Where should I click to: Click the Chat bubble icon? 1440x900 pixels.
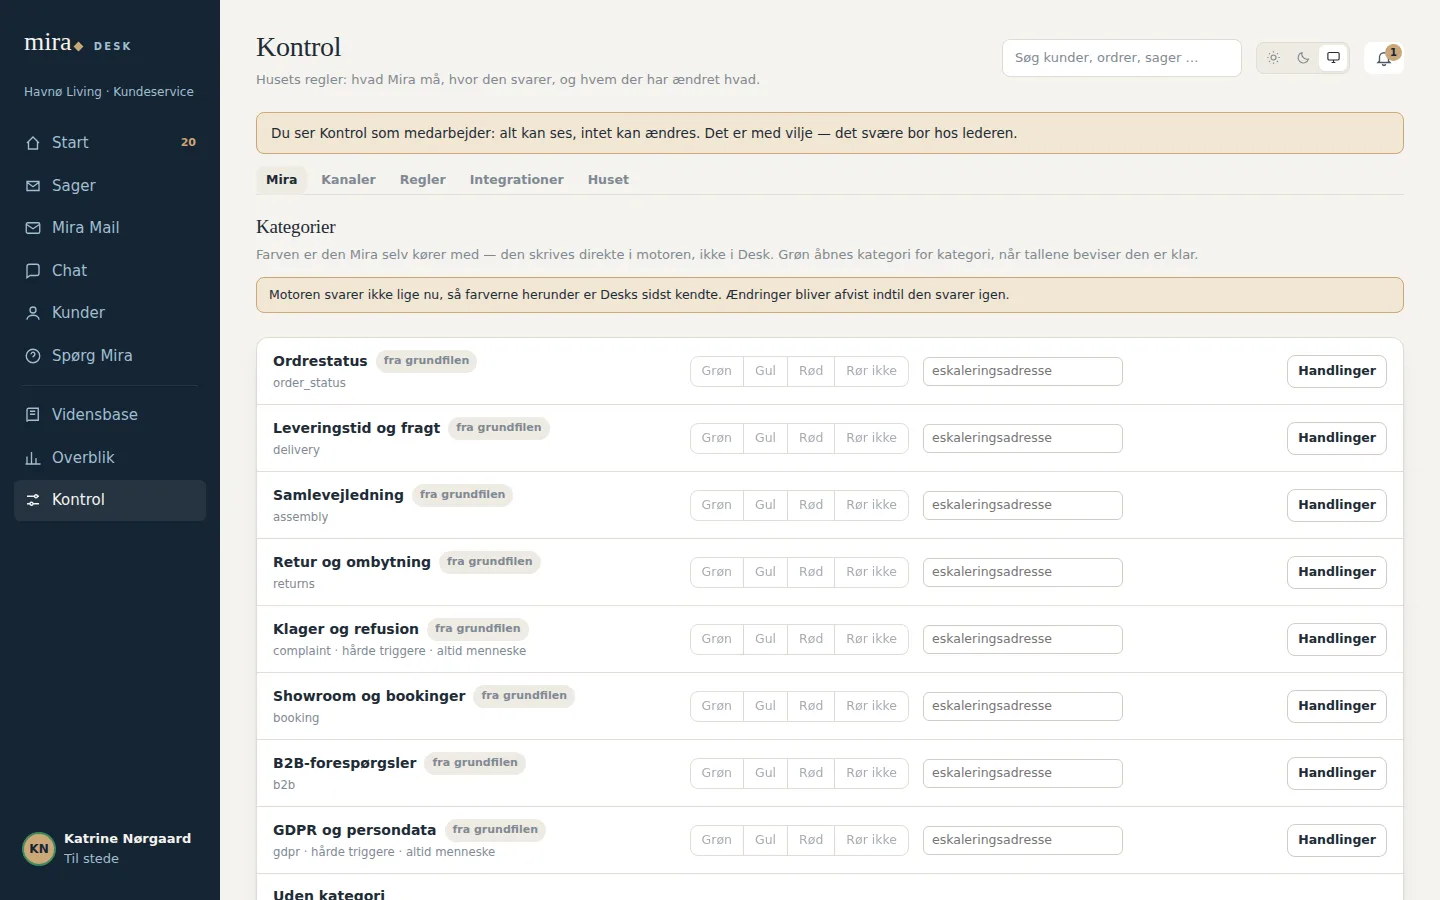pos(33,271)
